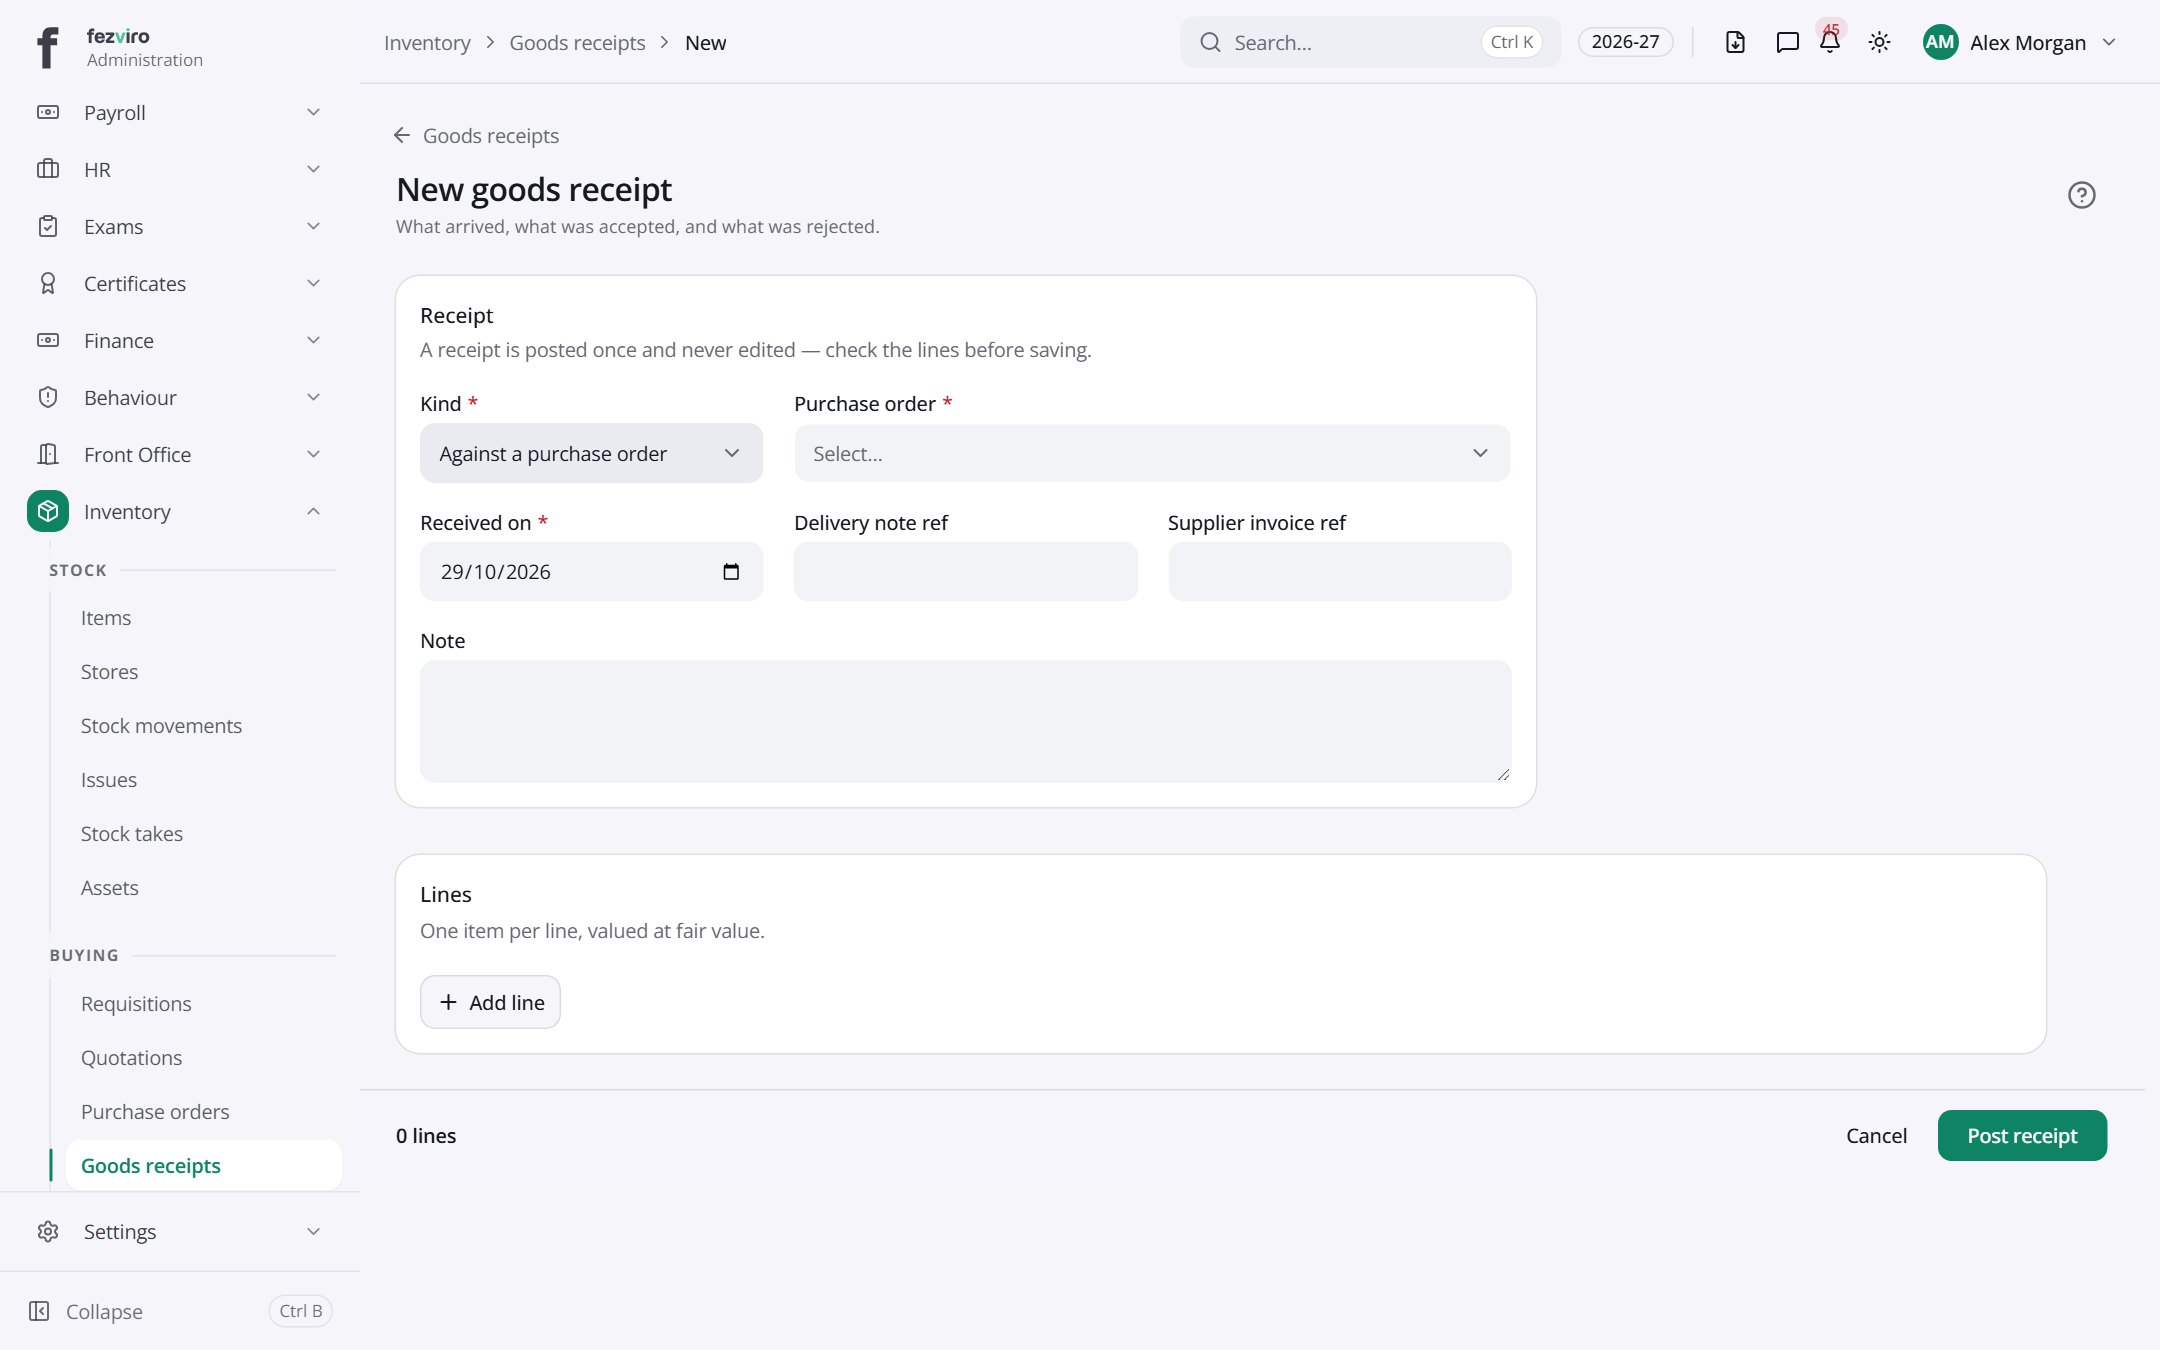The width and height of the screenshot is (2160, 1350).
Task: Open Stock takes in sidebar
Action: pos(132,834)
